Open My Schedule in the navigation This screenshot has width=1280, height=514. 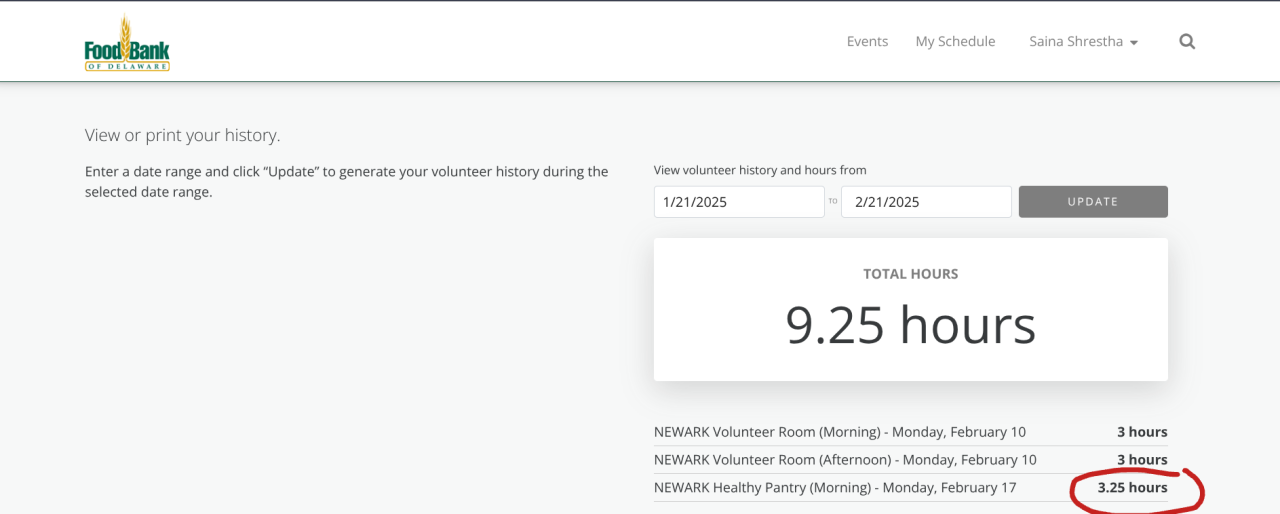pyautogui.click(x=955, y=42)
